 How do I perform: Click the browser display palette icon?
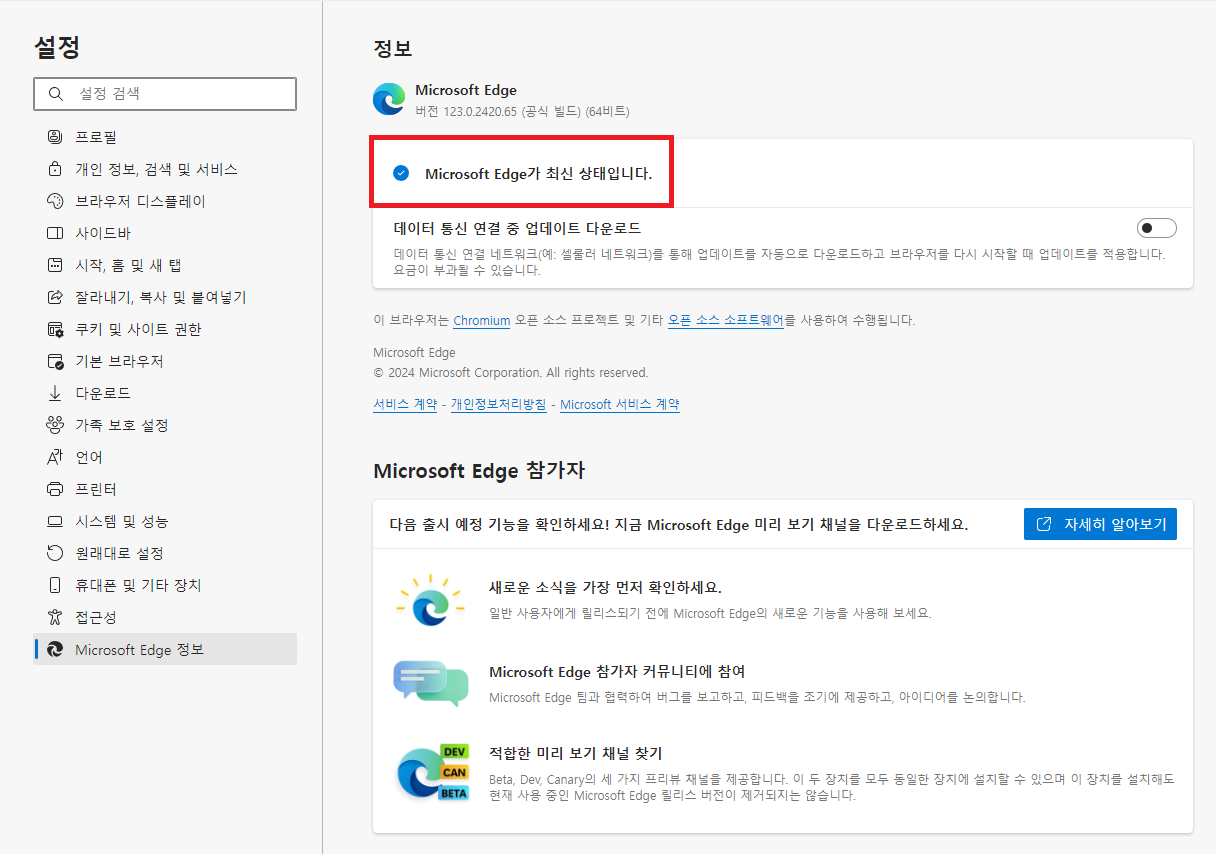[55, 201]
